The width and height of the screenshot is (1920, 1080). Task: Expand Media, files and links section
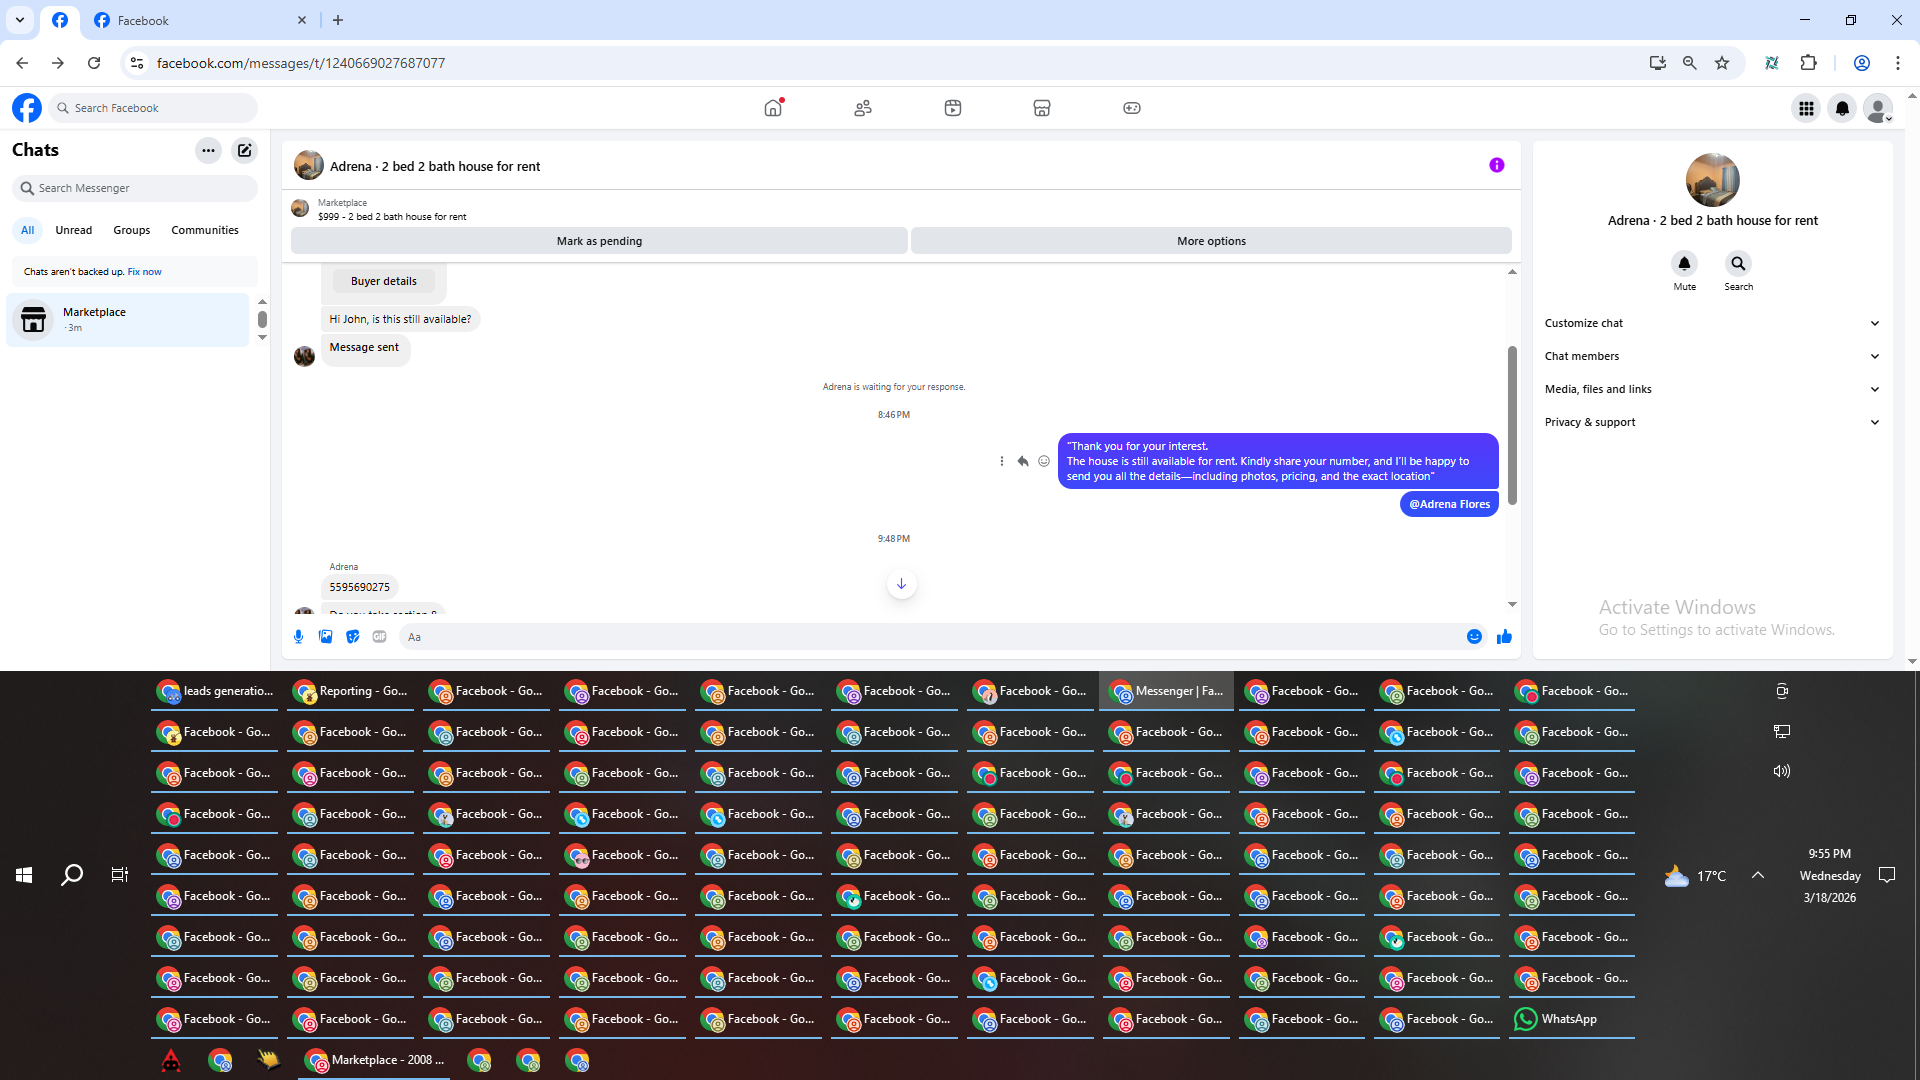(x=1711, y=389)
